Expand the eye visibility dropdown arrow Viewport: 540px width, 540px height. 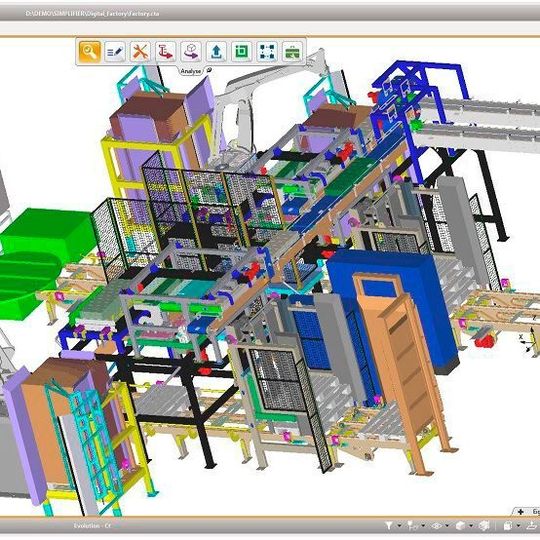pyautogui.click(x=447, y=526)
